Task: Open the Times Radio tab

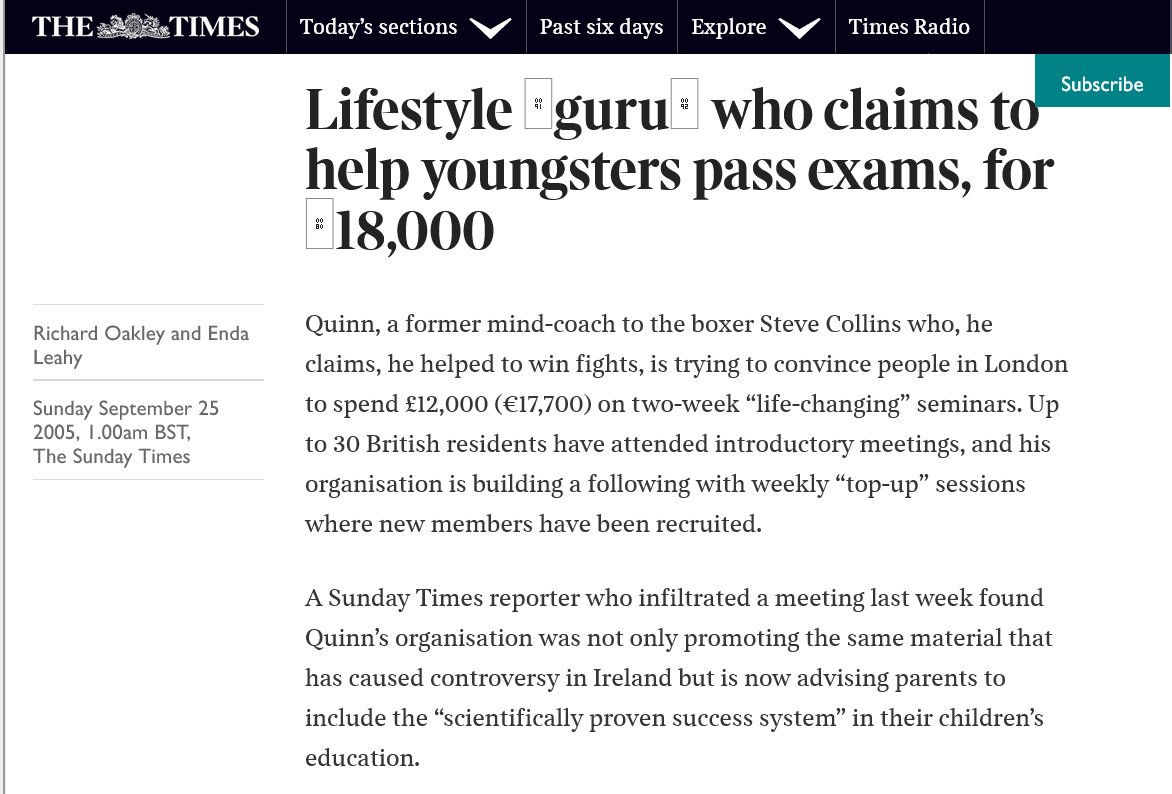Action: coord(909,27)
